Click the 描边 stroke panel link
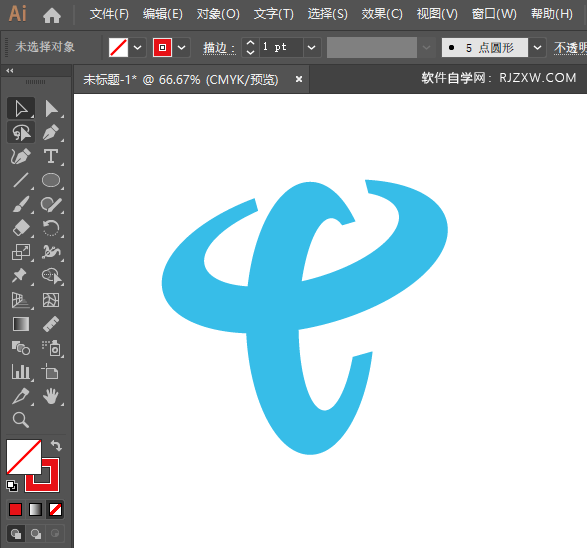This screenshot has height=548, width=587. tap(219, 48)
